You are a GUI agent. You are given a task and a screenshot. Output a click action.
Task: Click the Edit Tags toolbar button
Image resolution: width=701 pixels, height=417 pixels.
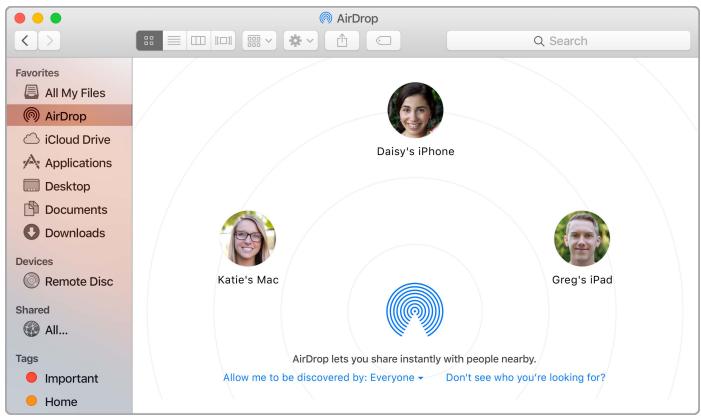(384, 41)
